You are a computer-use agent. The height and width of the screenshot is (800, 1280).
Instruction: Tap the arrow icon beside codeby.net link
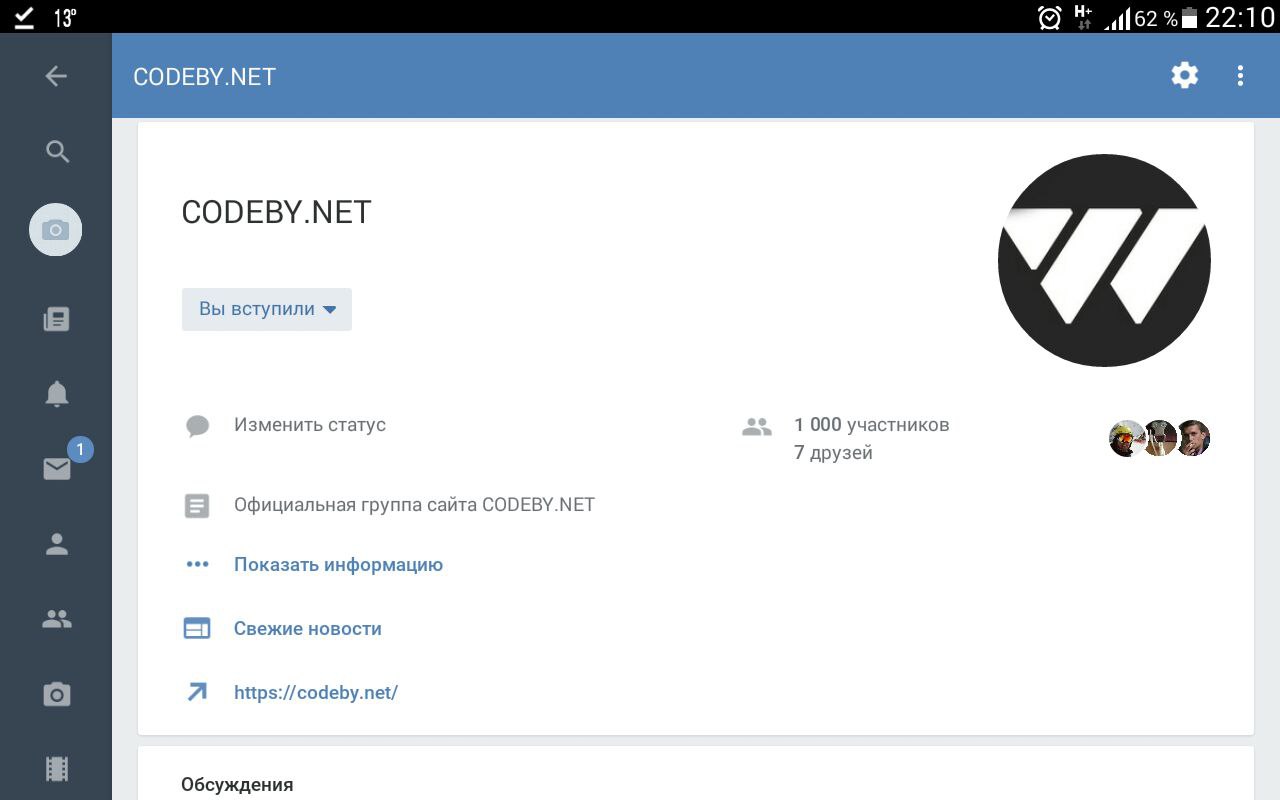tap(197, 692)
